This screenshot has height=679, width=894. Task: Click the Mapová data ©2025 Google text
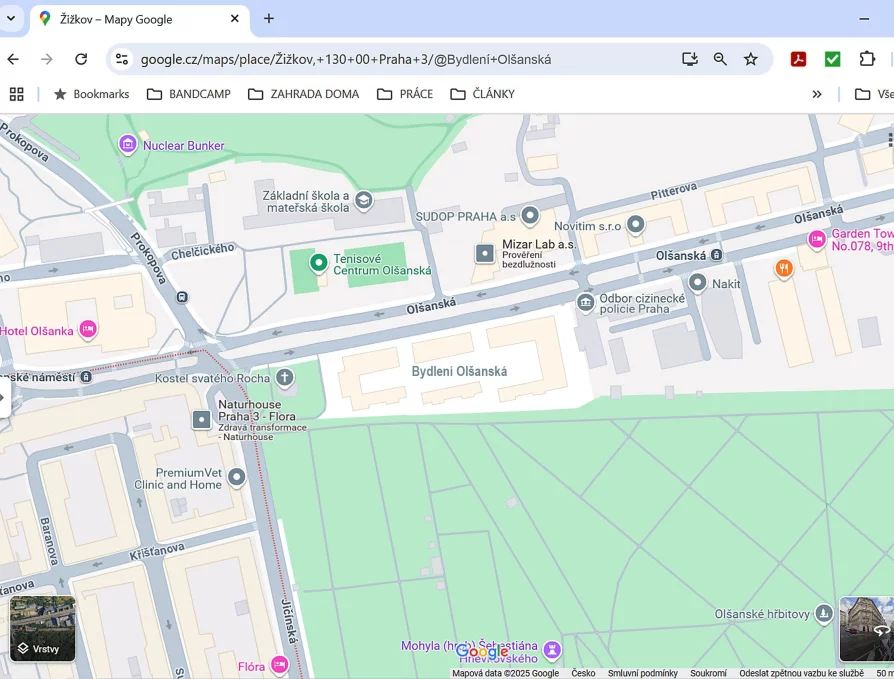pos(505,673)
